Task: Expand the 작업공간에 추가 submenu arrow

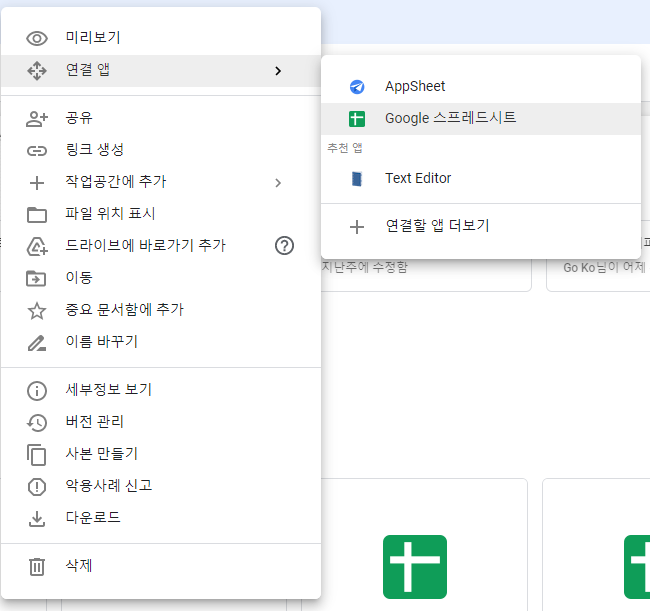Action: coord(278,182)
